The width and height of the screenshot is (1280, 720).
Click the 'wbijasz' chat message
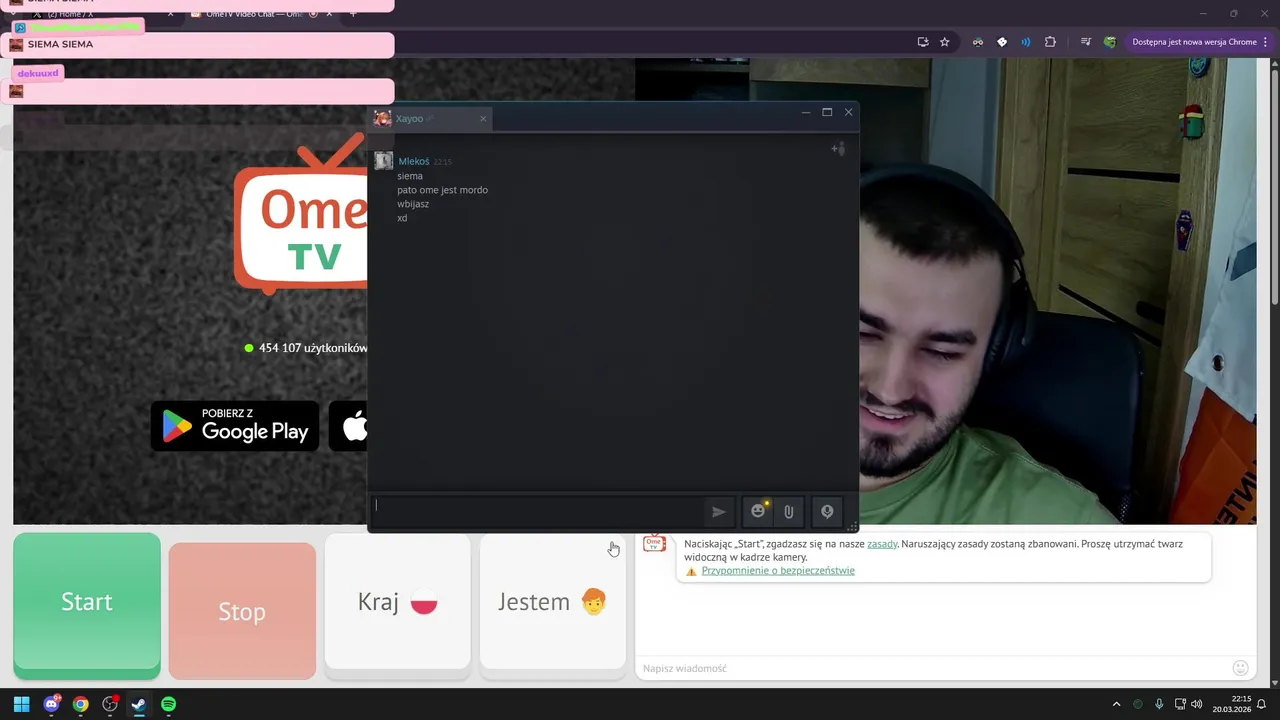point(413,204)
